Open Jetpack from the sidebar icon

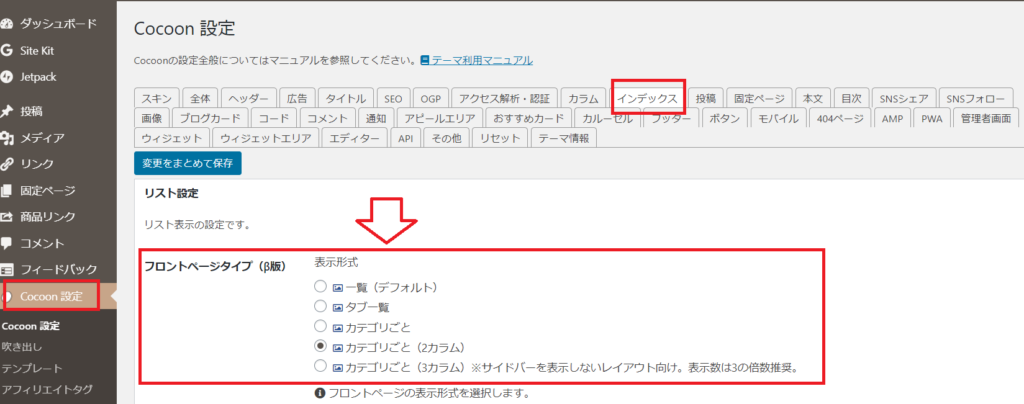tap(8, 76)
